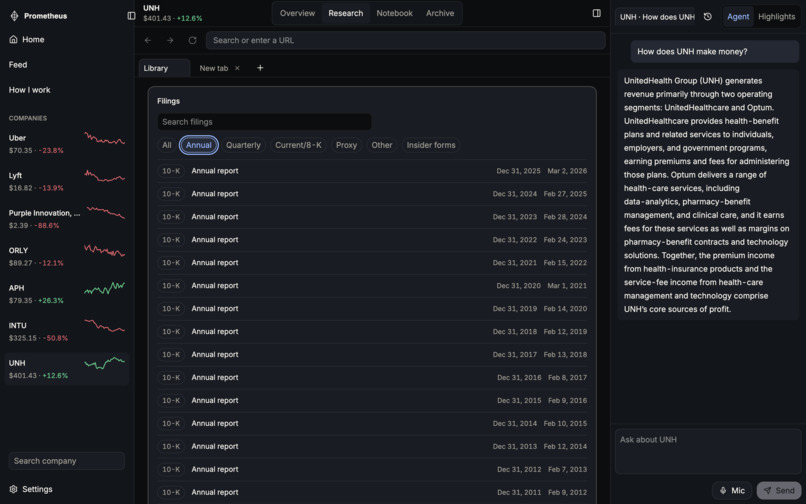Go back with the browser arrow
Image resolution: width=806 pixels, height=504 pixels.
pos(148,40)
